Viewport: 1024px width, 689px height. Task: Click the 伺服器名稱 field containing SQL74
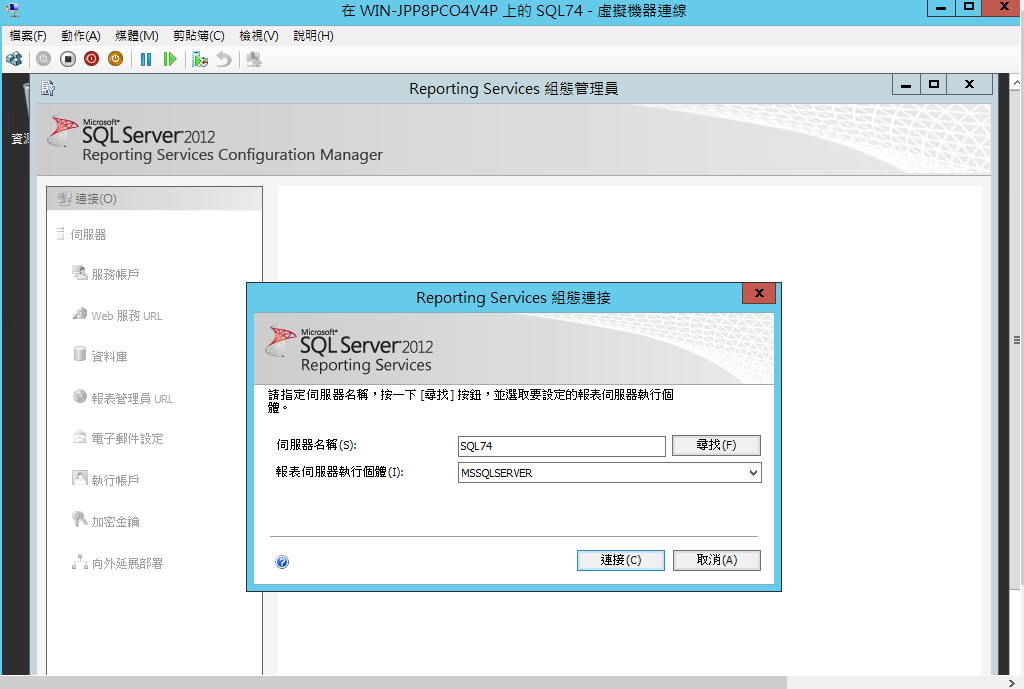pyautogui.click(x=562, y=446)
